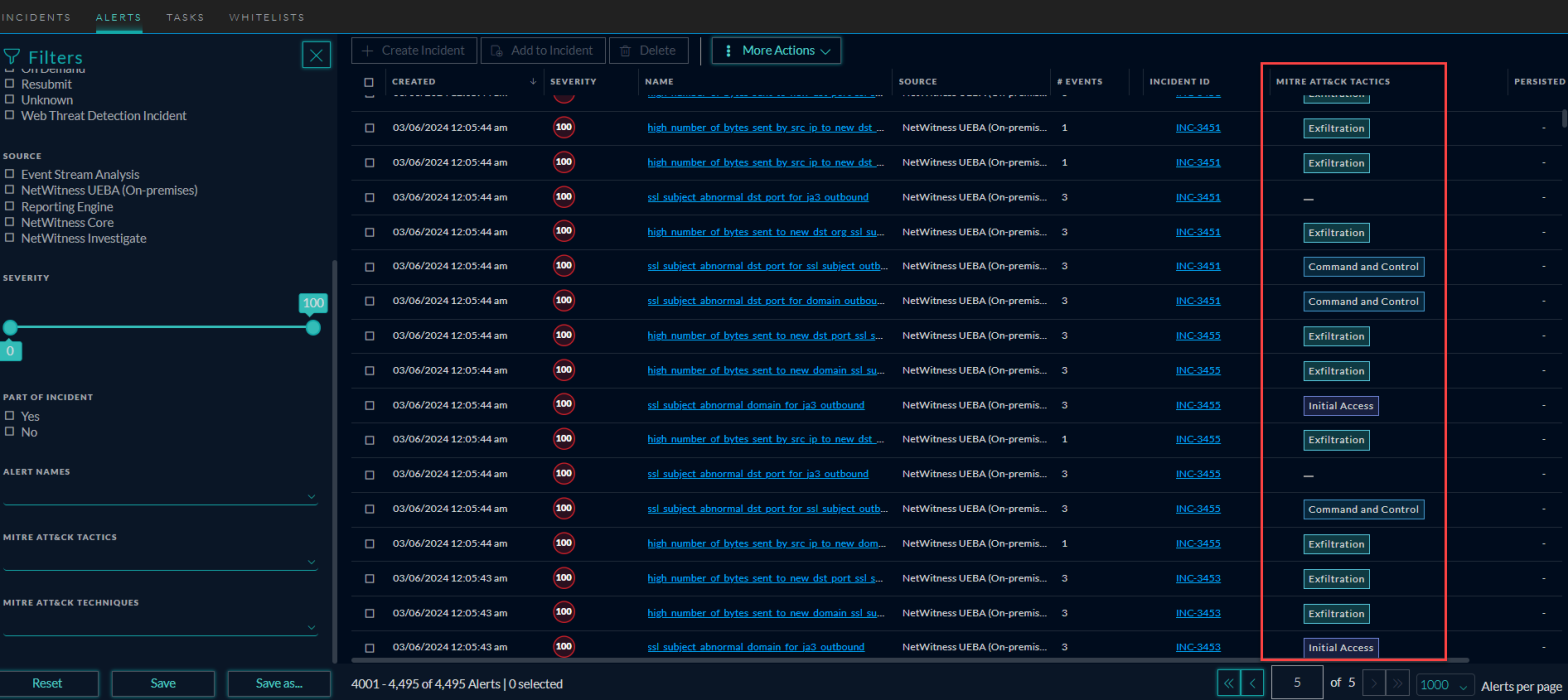1568x700 pixels.
Task: Sort by the Incident ID column header
Action: pos(1180,82)
